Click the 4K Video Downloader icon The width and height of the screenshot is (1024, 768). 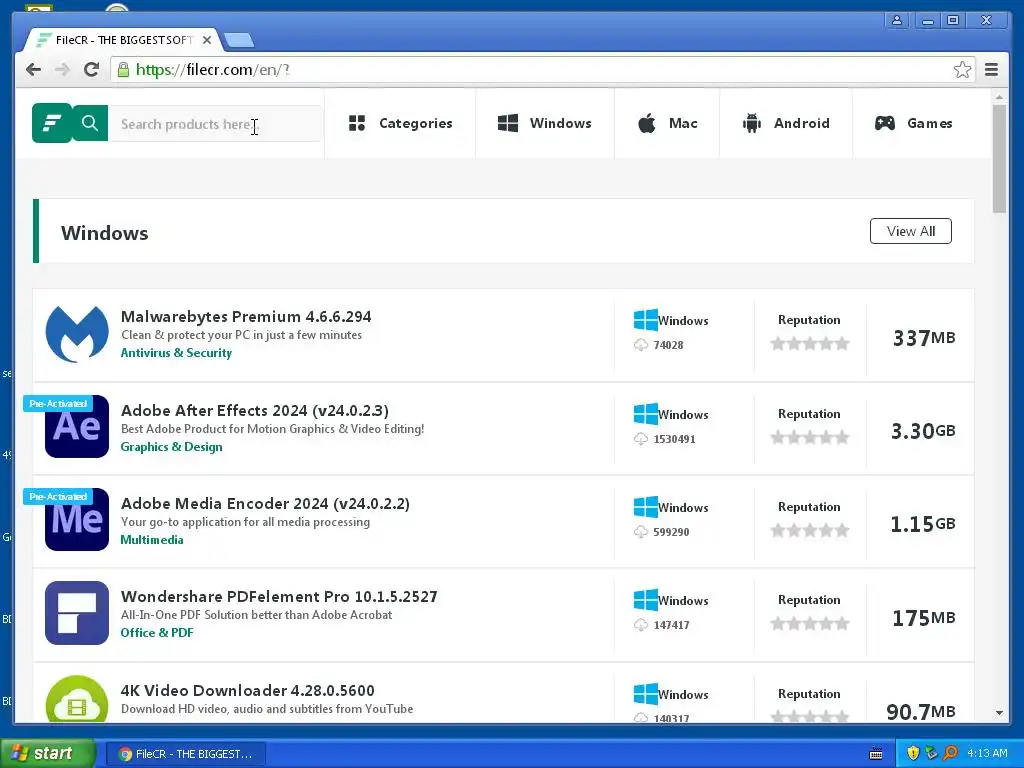click(x=77, y=698)
